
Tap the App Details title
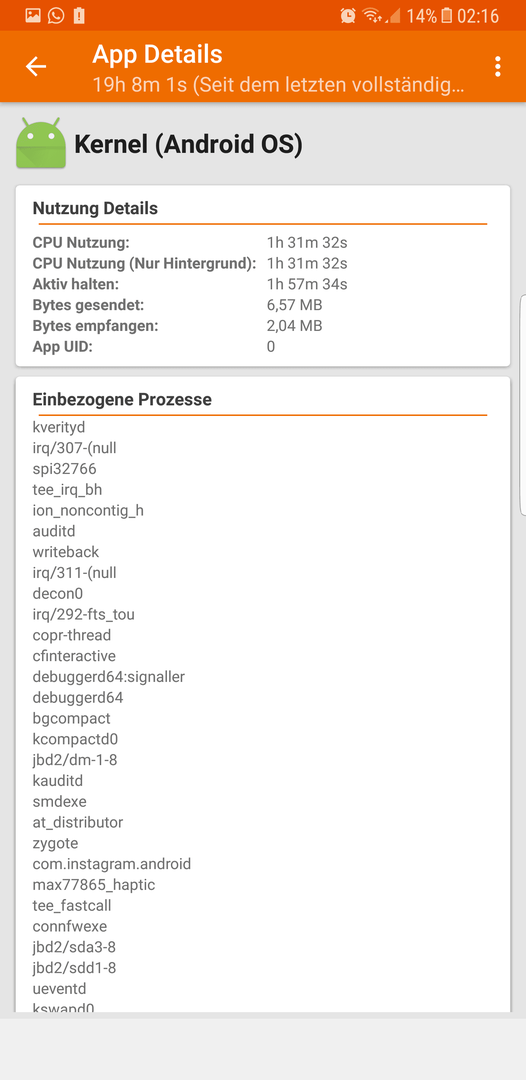158,54
